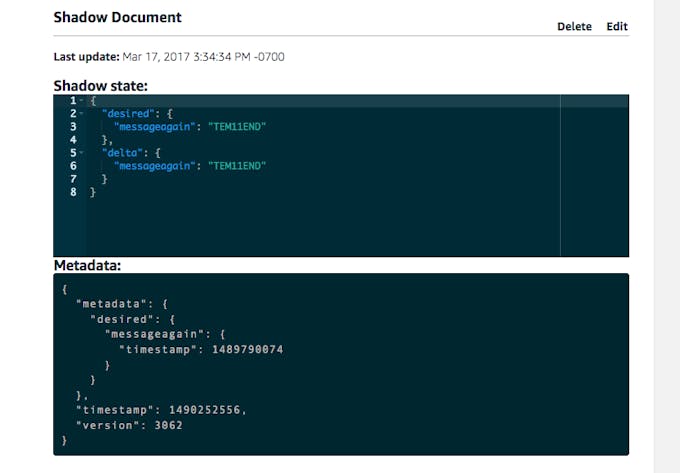The height and width of the screenshot is (473, 680).
Task: Click "messageagain" key on editor line 3
Action: pyautogui.click(x=154, y=127)
